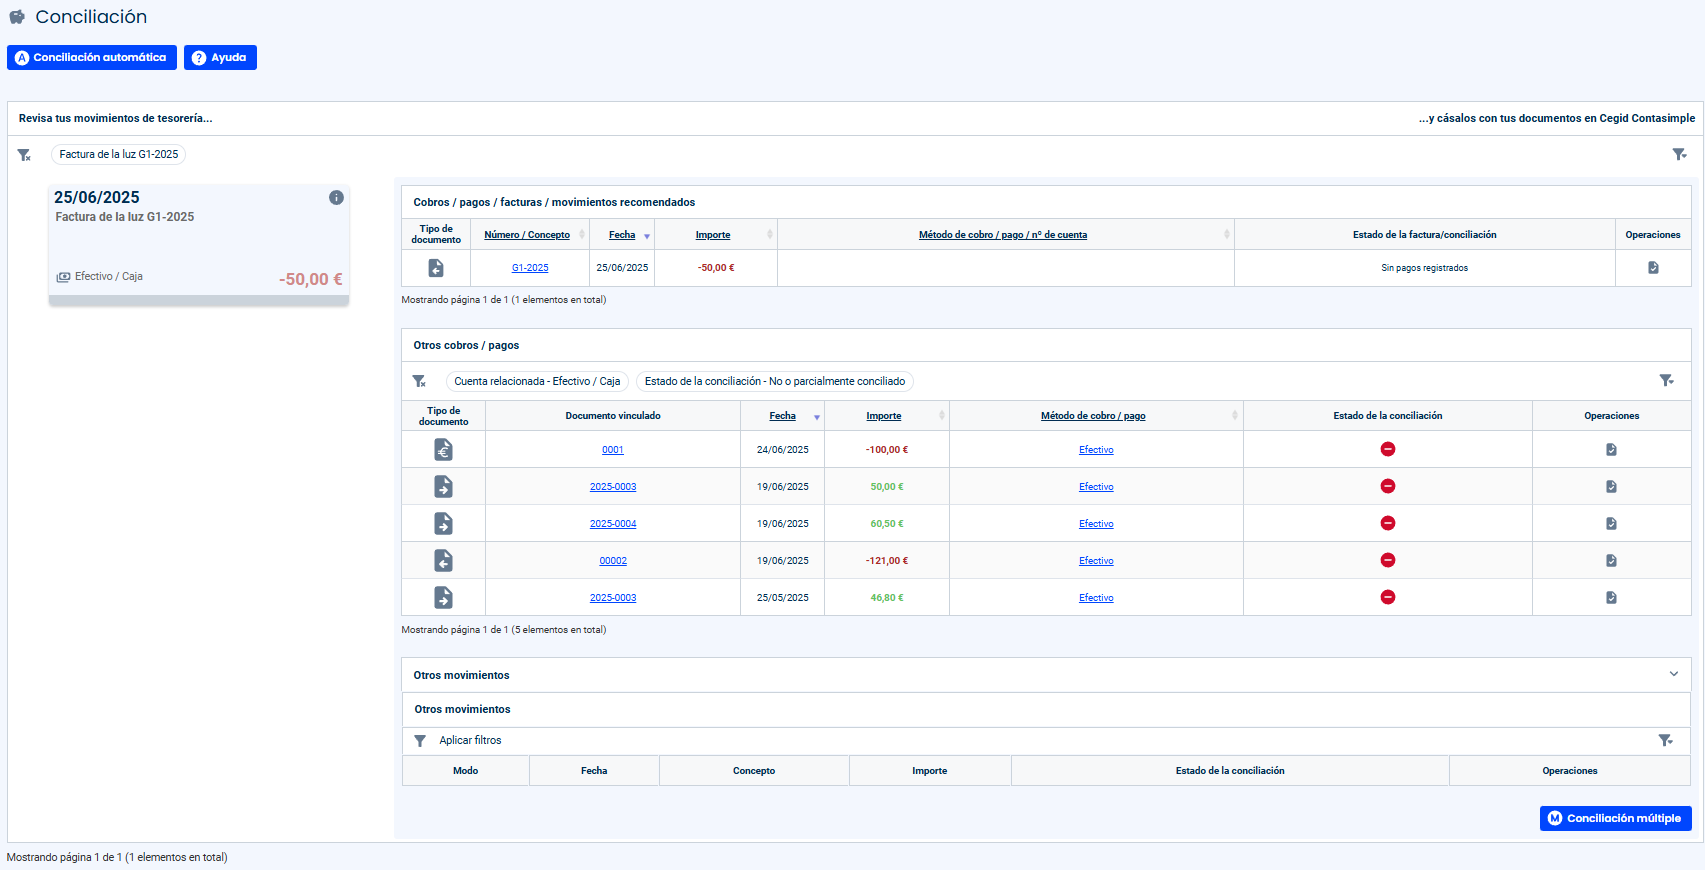Open linked document 00002
Image resolution: width=1705 pixels, height=870 pixels.
[613, 561]
